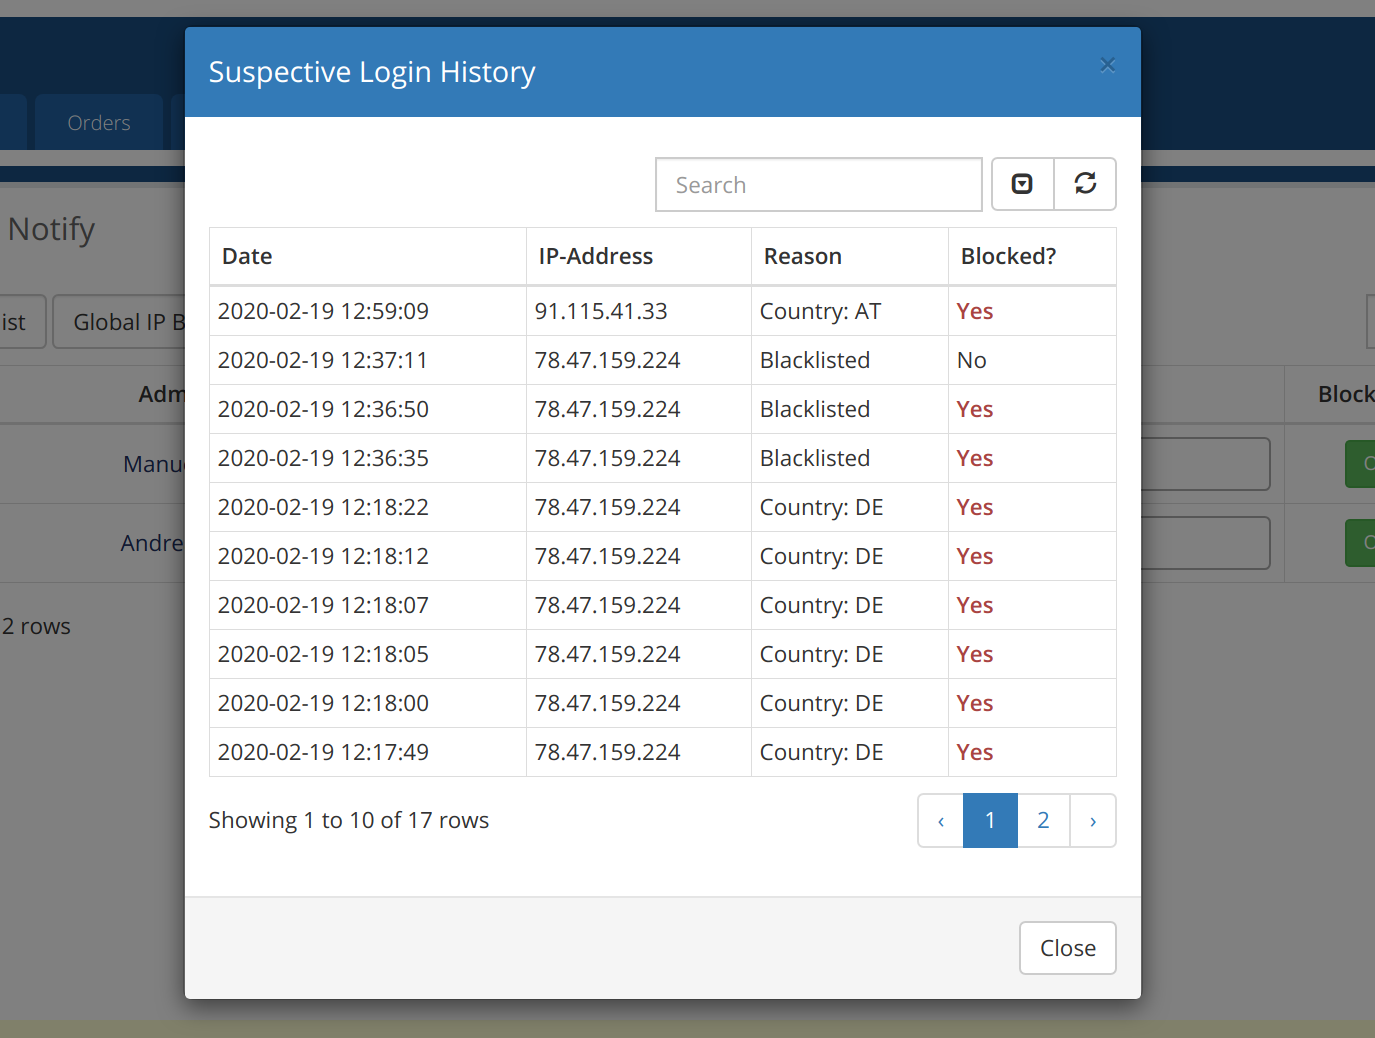Click the Search box to enter a filter
Screen dimensions: 1375x1038
818,184
